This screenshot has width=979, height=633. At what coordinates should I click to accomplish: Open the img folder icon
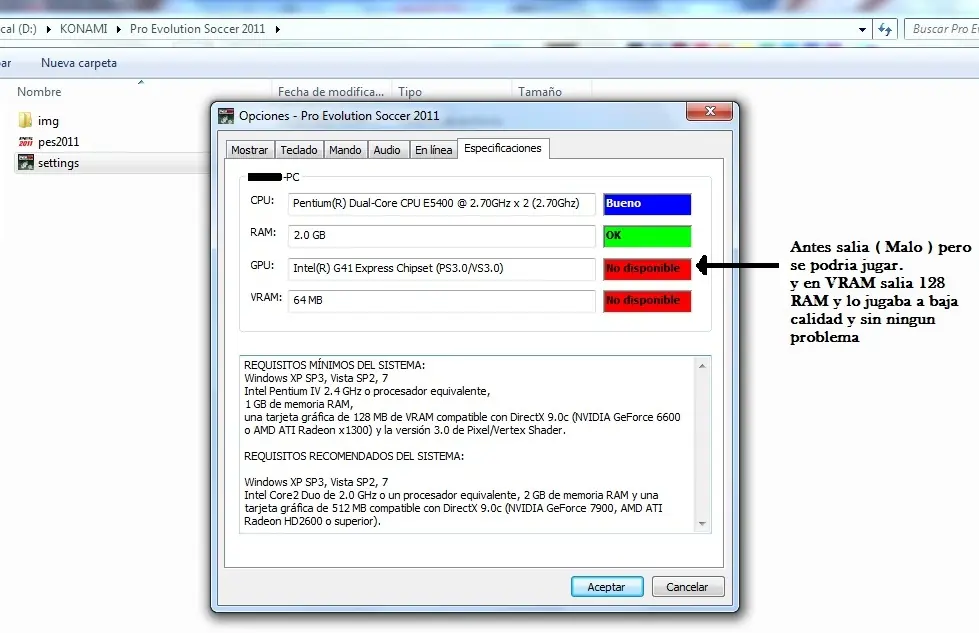pos(25,120)
